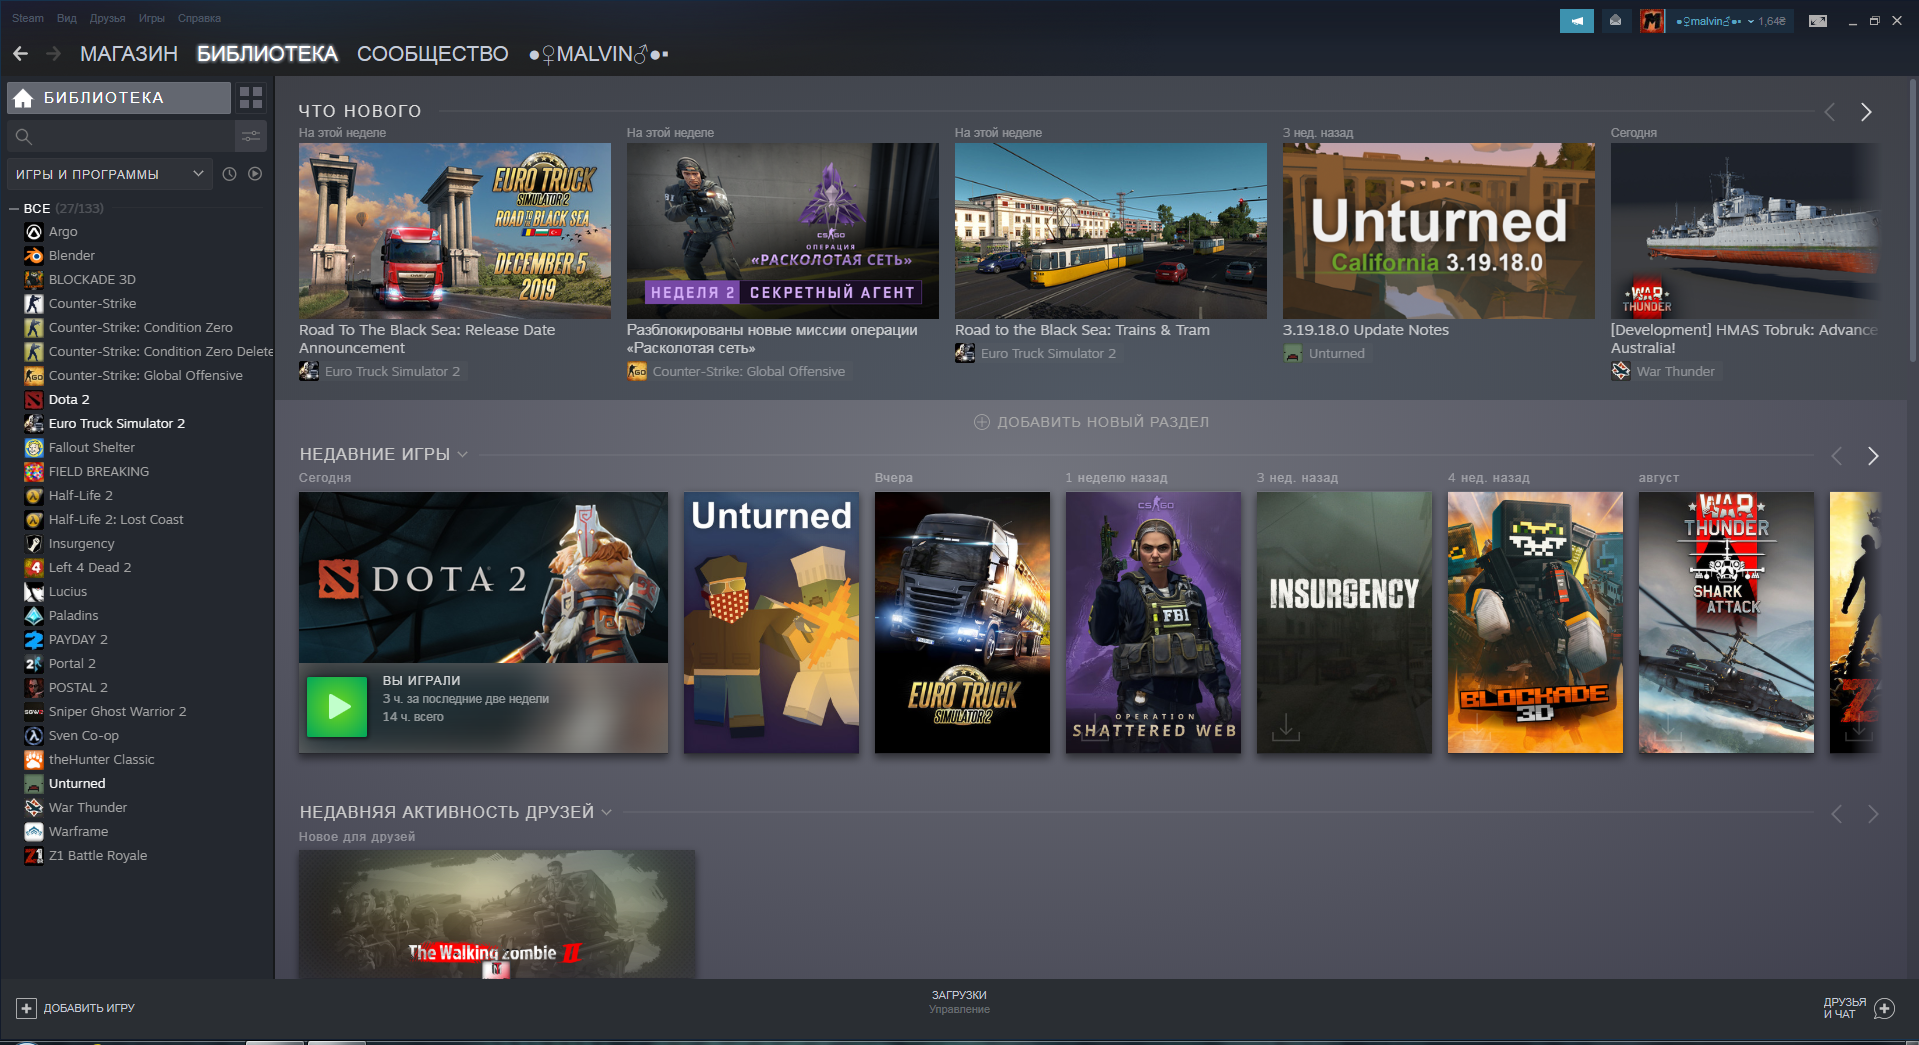Image resolution: width=1919 pixels, height=1045 pixels.
Task: Open the Games and Software filter dropdown
Action: (110, 174)
